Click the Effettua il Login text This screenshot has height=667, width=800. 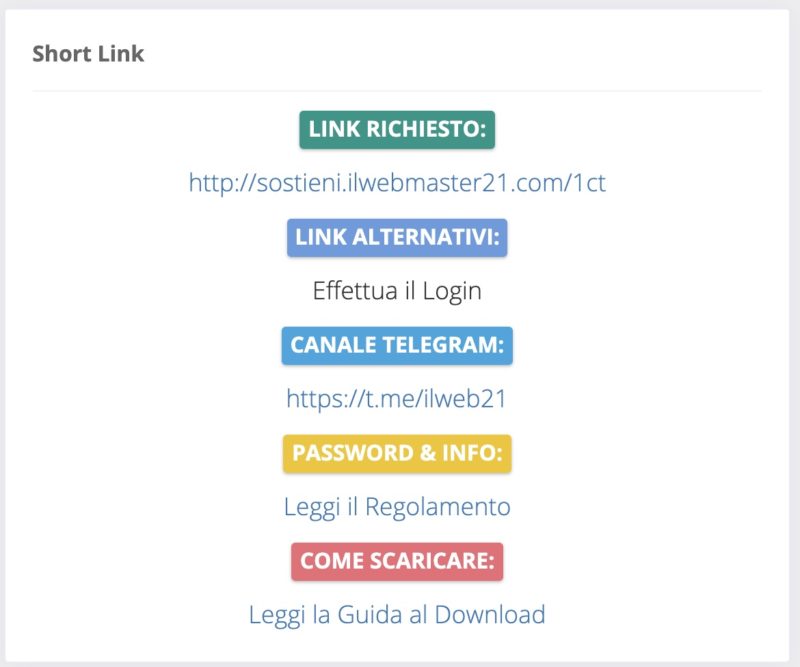tap(397, 292)
